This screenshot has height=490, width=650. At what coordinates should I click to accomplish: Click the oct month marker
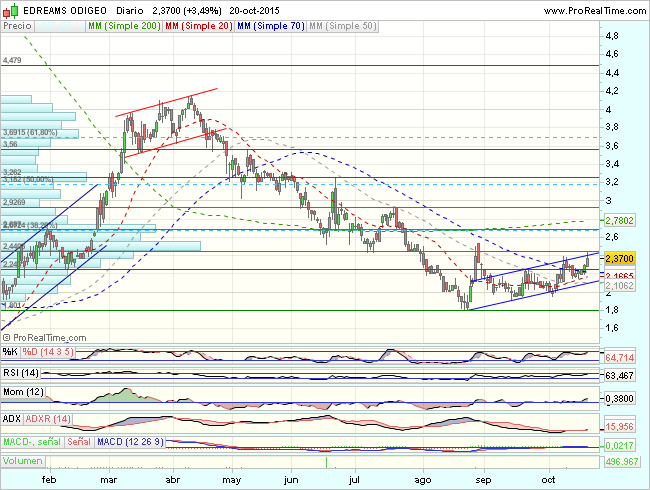pyautogui.click(x=548, y=480)
